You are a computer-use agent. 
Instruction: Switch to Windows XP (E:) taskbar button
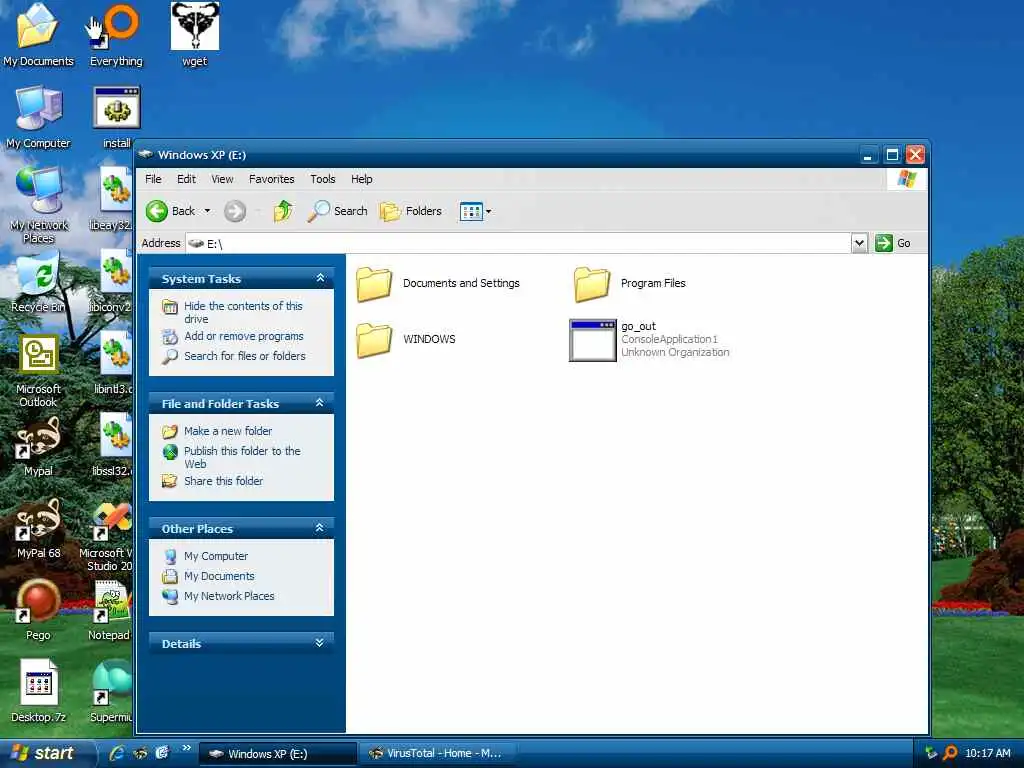click(x=278, y=754)
